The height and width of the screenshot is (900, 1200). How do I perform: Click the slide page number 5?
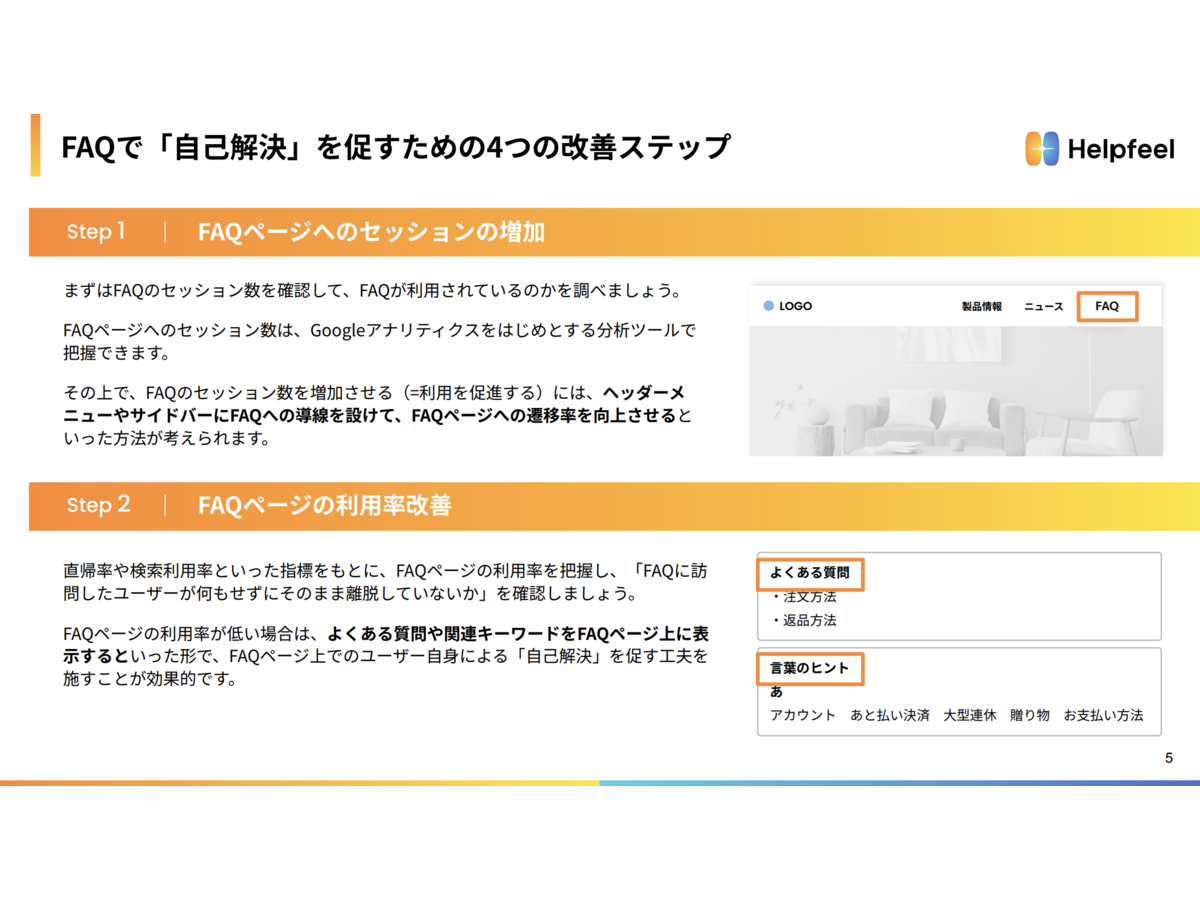click(1169, 758)
